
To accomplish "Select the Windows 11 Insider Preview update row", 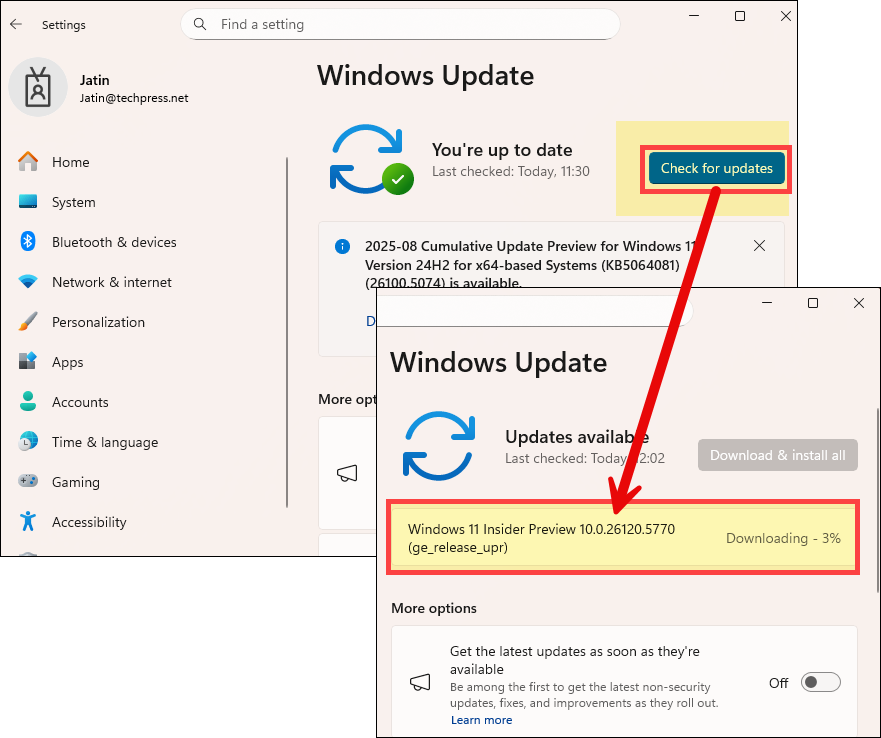I will (x=623, y=537).
